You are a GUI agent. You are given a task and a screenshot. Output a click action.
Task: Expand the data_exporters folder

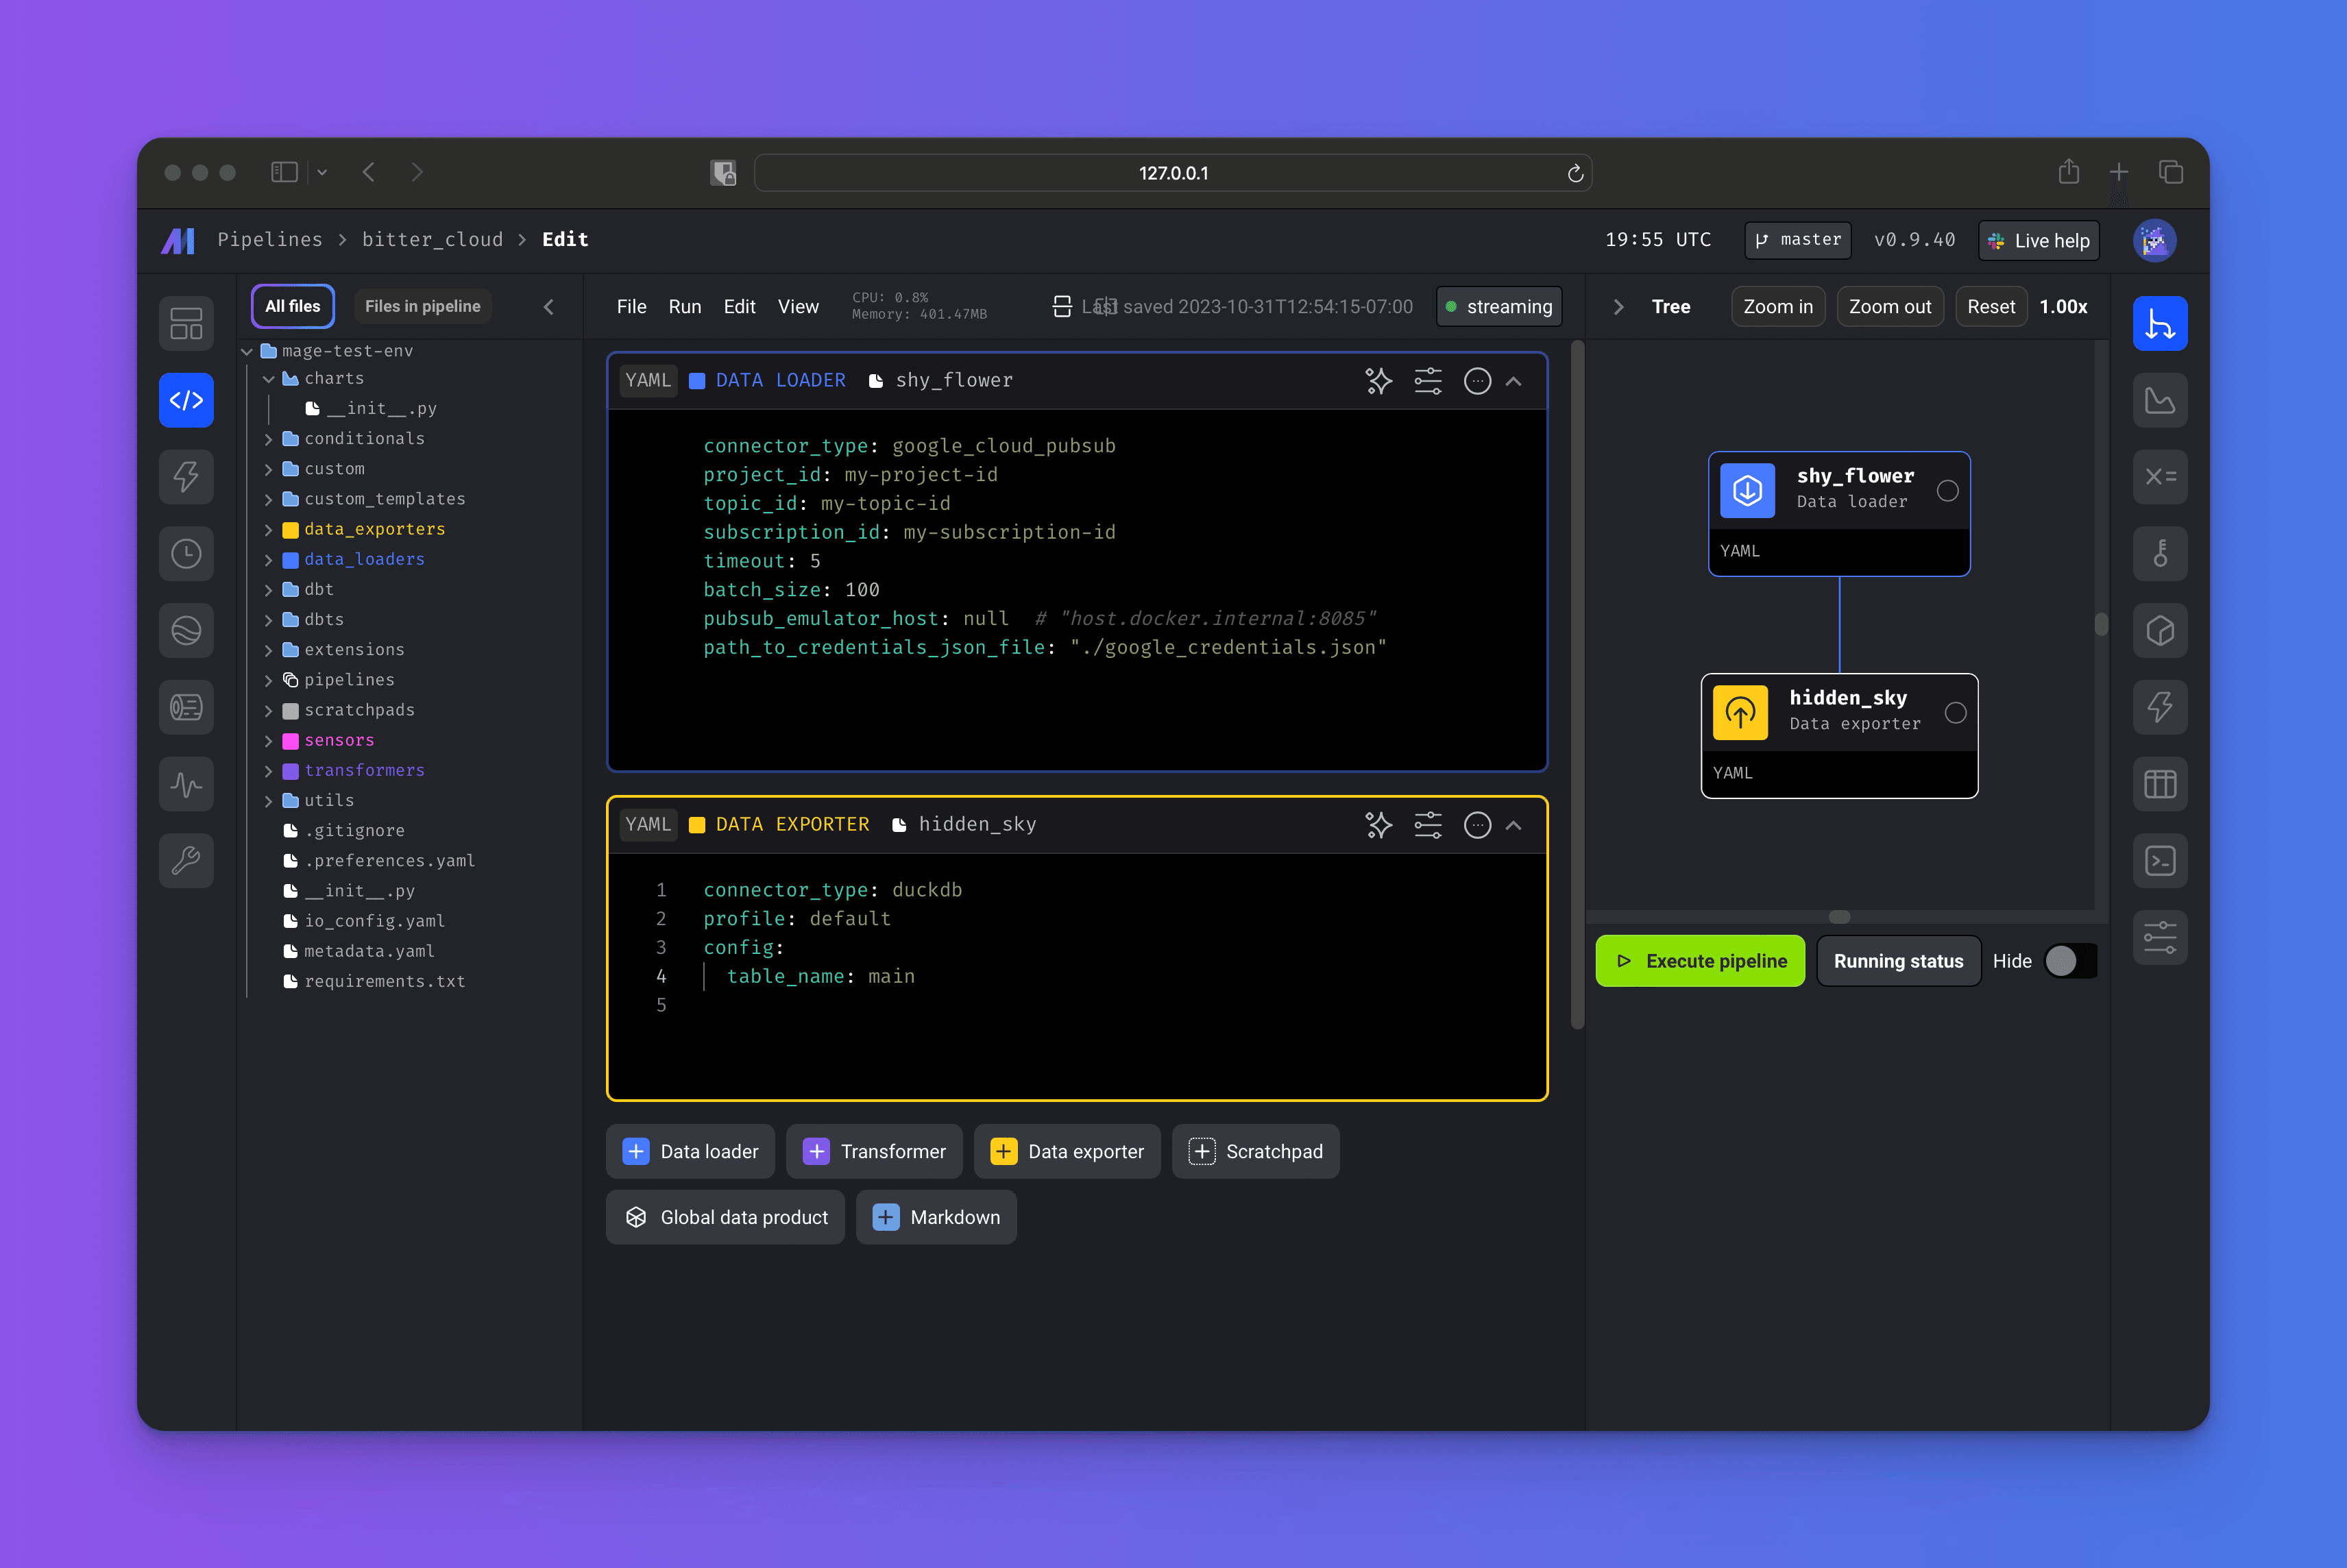[269, 530]
